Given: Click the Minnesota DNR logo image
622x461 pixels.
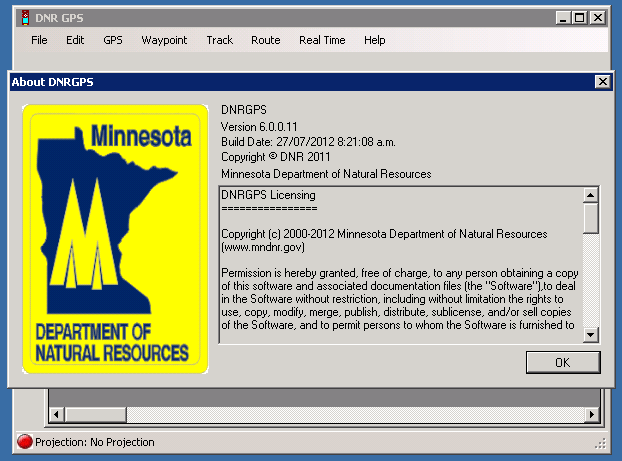Looking at the screenshot, I should [115, 239].
